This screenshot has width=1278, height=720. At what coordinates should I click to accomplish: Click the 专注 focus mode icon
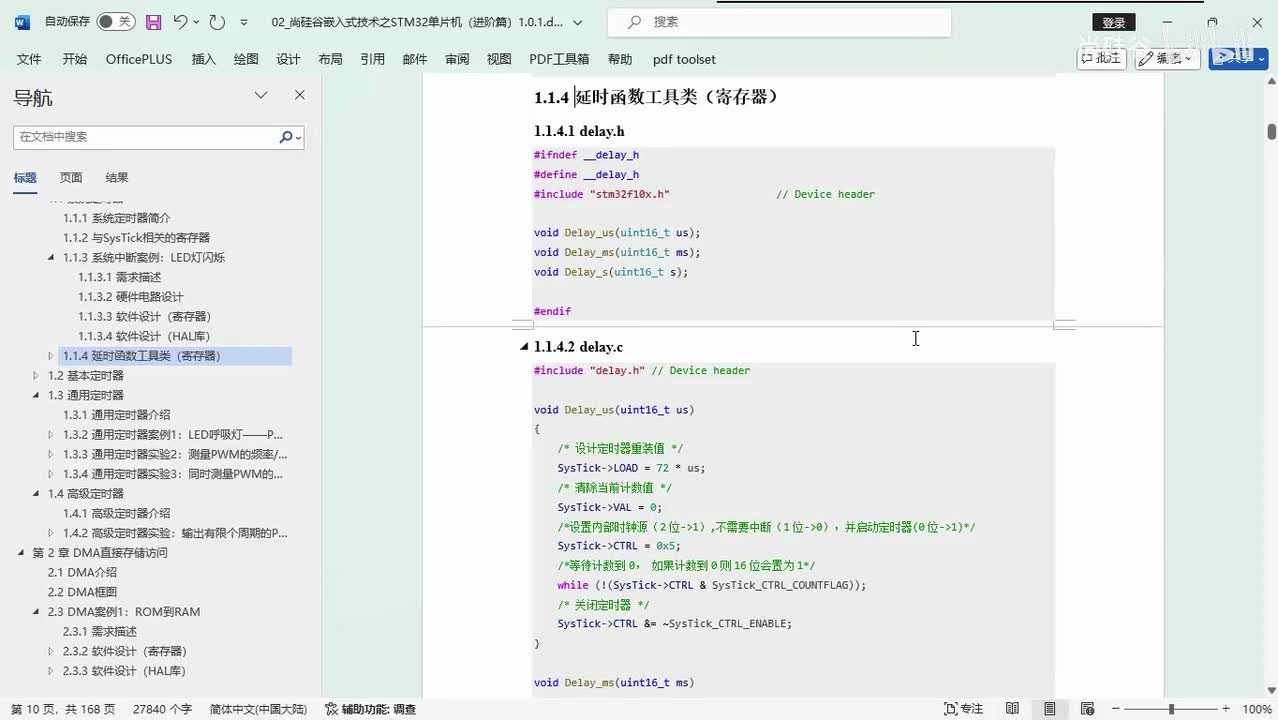click(x=951, y=709)
